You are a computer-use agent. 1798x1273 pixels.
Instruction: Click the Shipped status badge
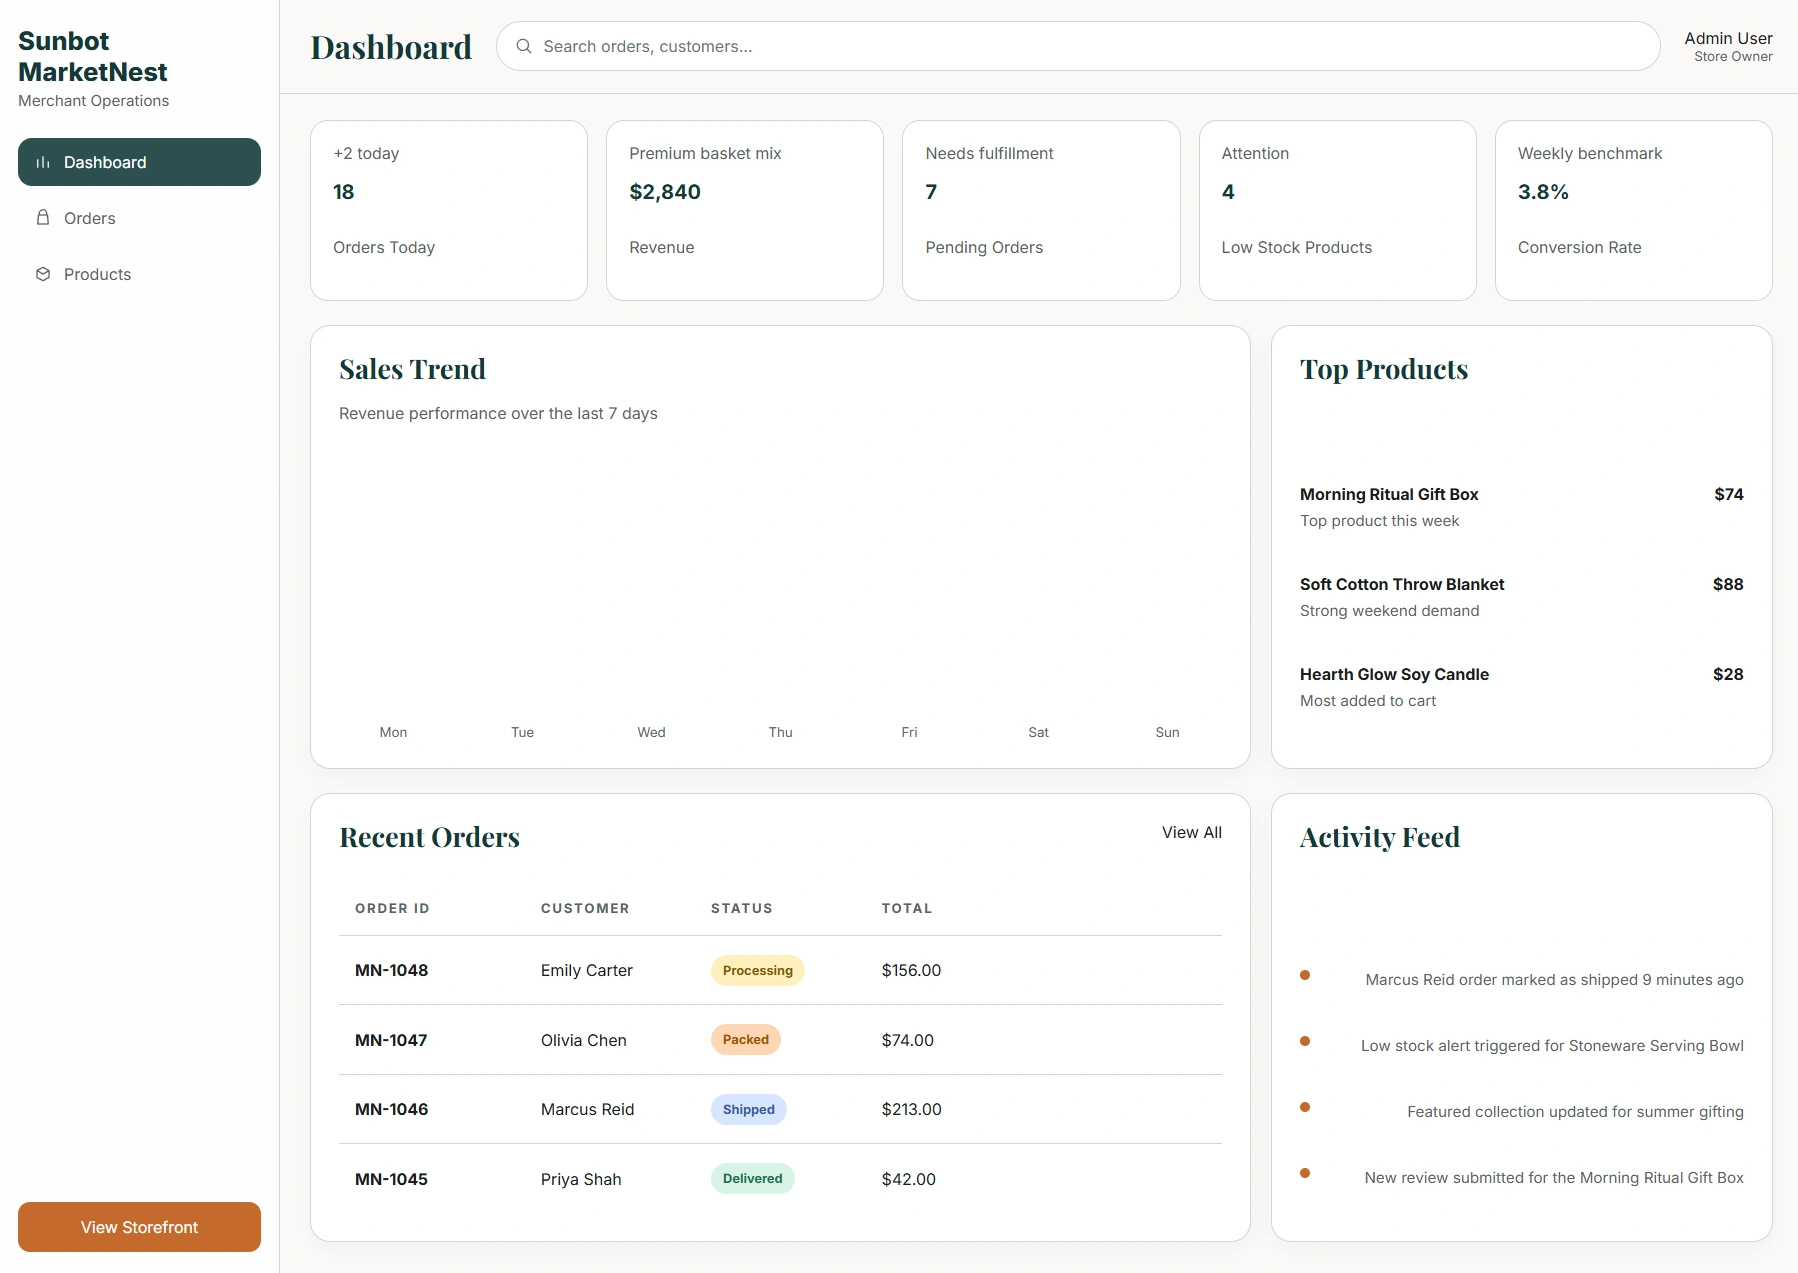pos(749,1109)
